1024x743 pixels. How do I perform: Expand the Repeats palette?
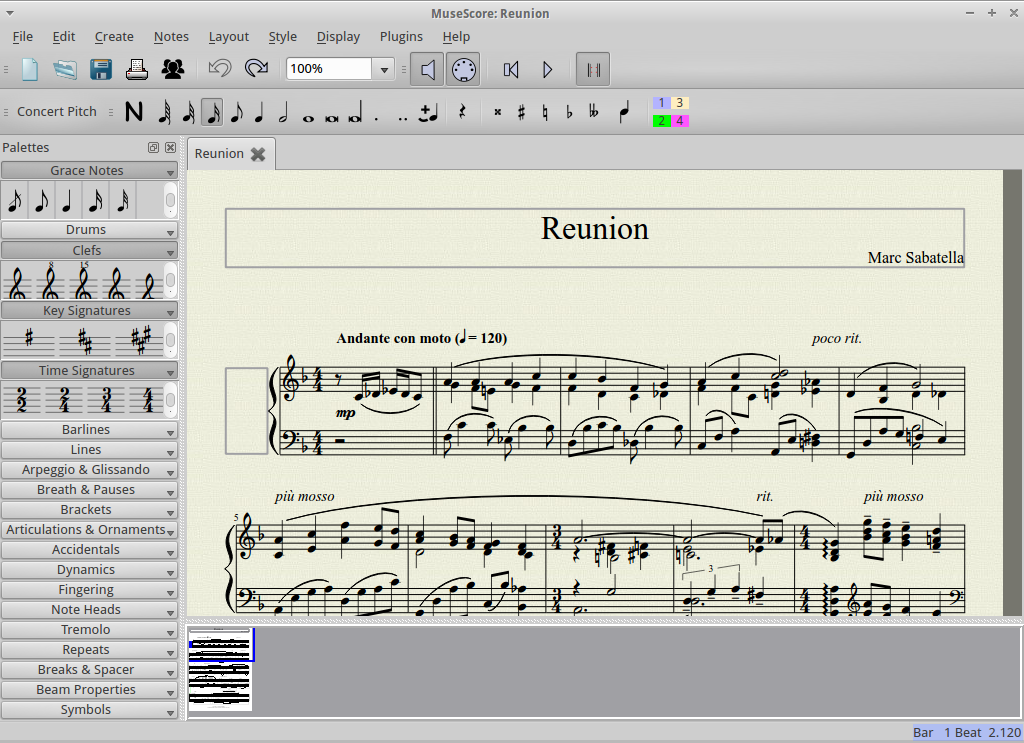(89, 650)
